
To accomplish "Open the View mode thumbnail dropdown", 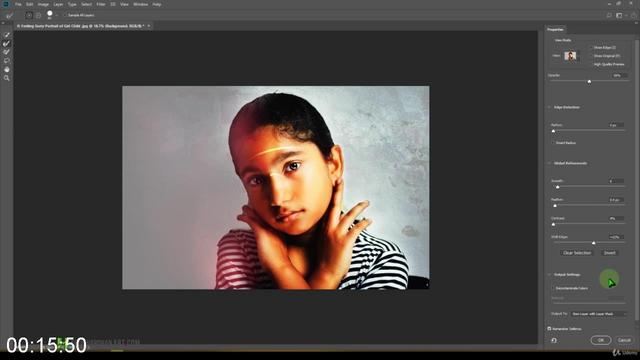I will (x=571, y=56).
